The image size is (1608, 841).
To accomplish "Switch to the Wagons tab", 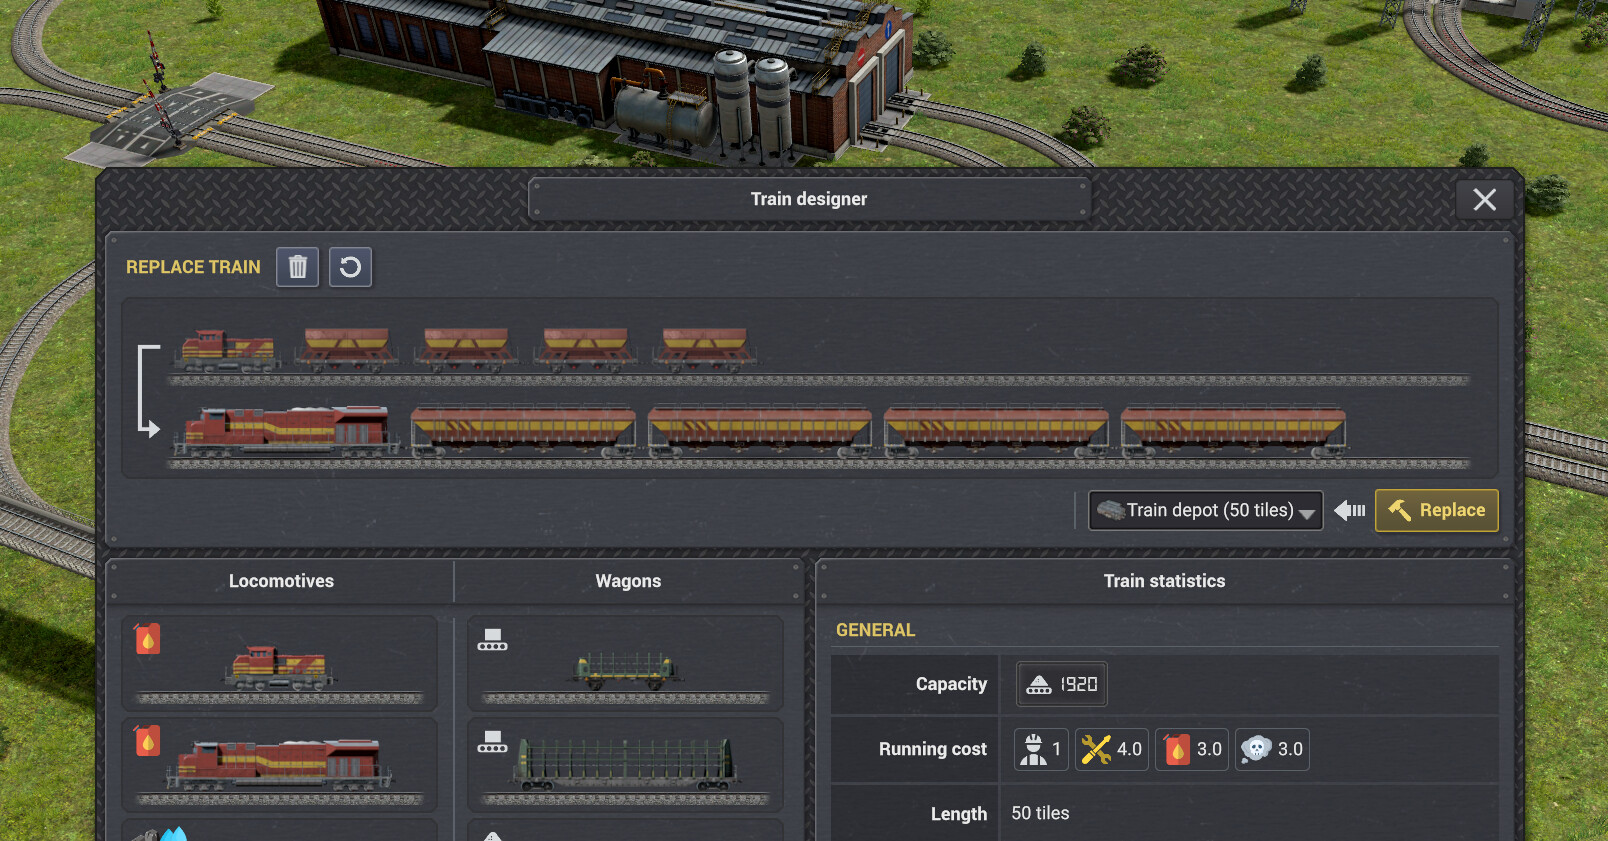I will pyautogui.click(x=628, y=581).
